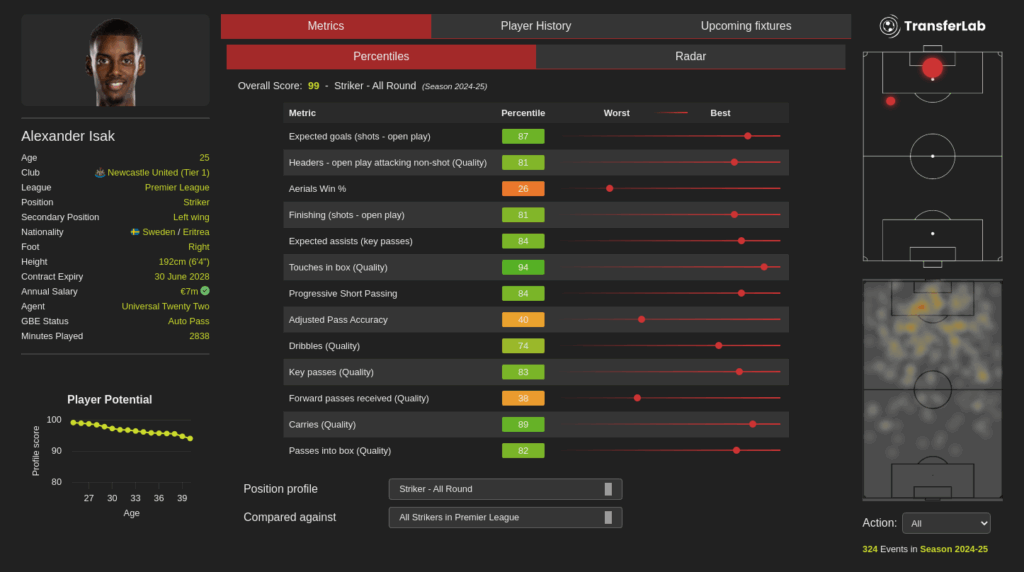
Task: Expand the Action filter dropdown
Action: (946, 523)
